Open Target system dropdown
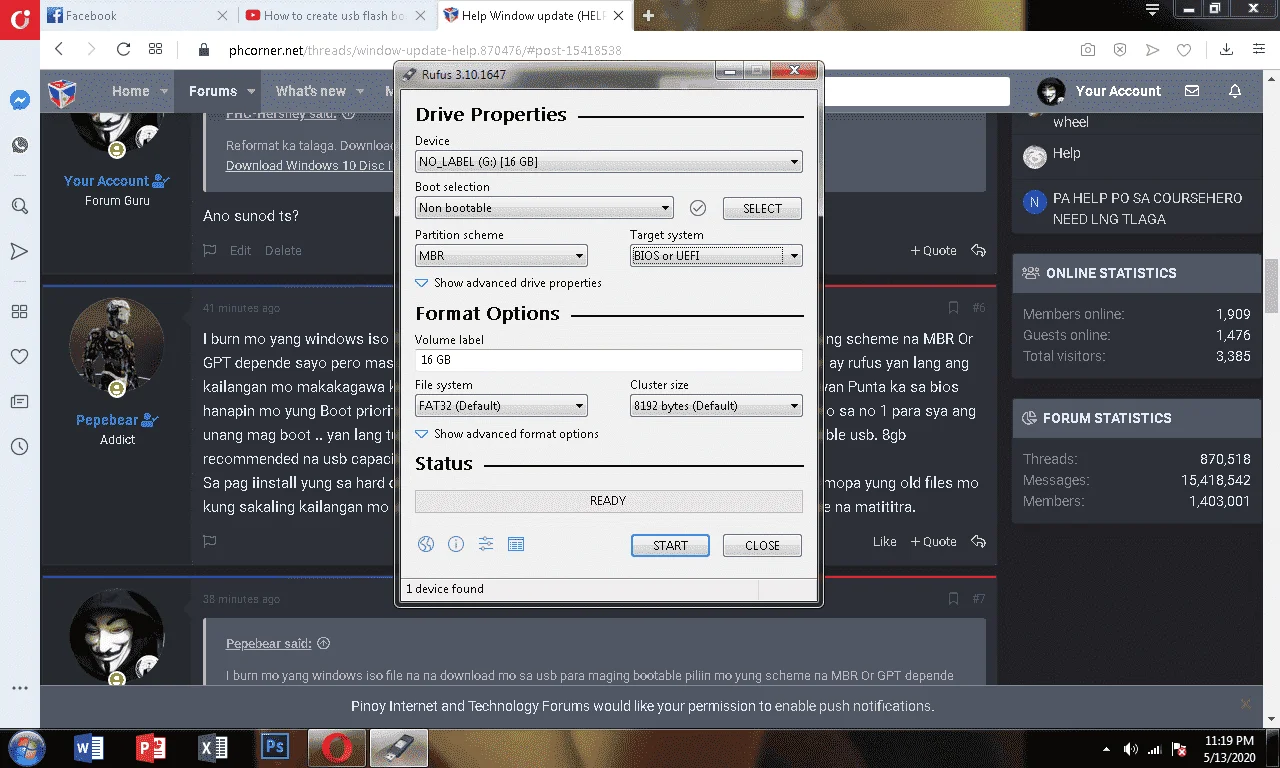 (x=716, y=256)
